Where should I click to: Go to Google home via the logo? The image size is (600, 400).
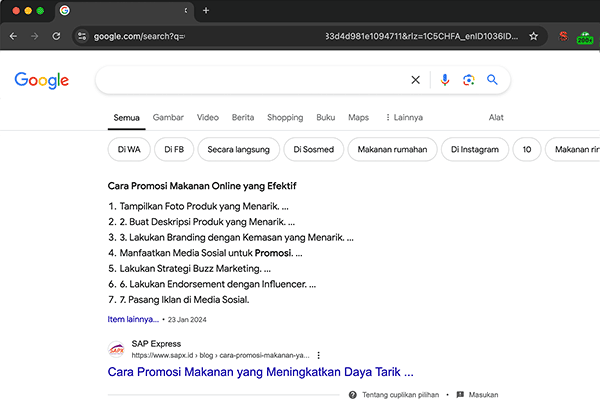42,80
